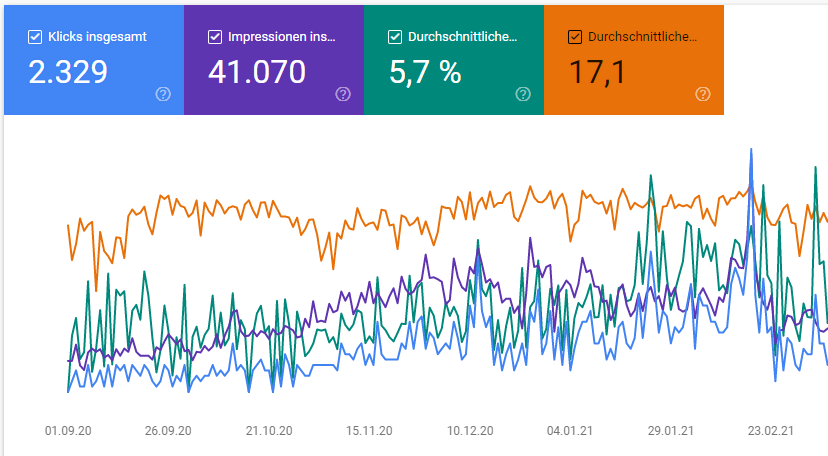Select the 5,7 % average CTR value
The width and height of the screenshot is (828, 456).
click(424, 72)
